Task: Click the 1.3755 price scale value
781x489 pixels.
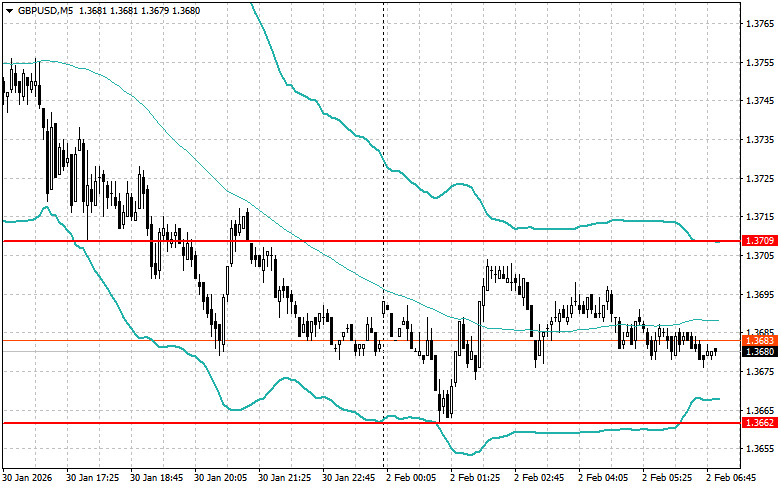Action: (x=760, y=62)
